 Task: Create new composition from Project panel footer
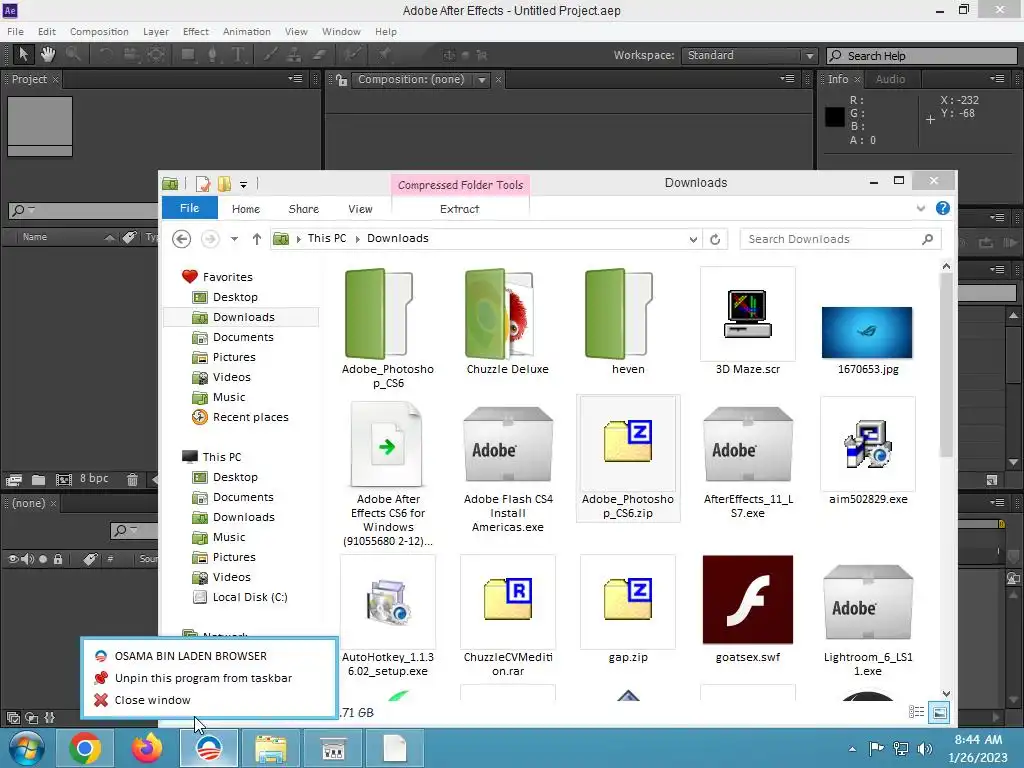(x=63, y=480)
